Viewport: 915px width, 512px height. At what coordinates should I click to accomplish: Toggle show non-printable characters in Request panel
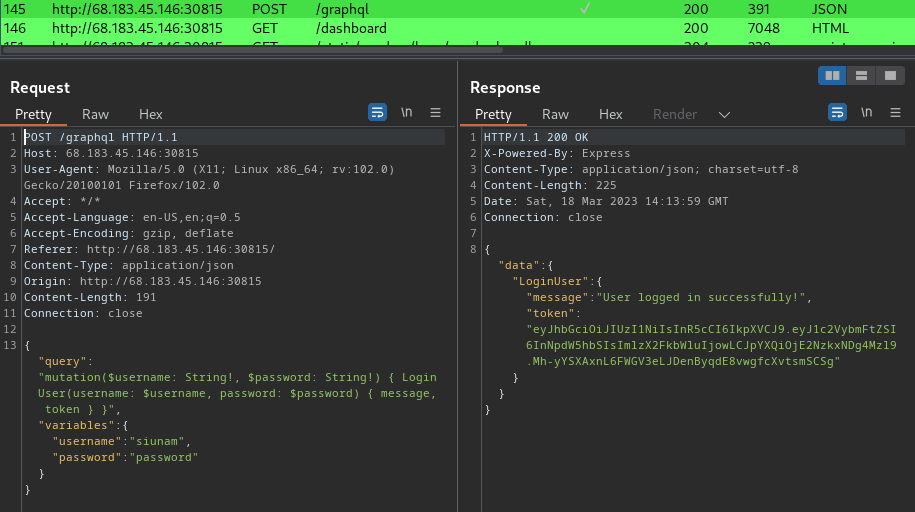click(407, 112)
